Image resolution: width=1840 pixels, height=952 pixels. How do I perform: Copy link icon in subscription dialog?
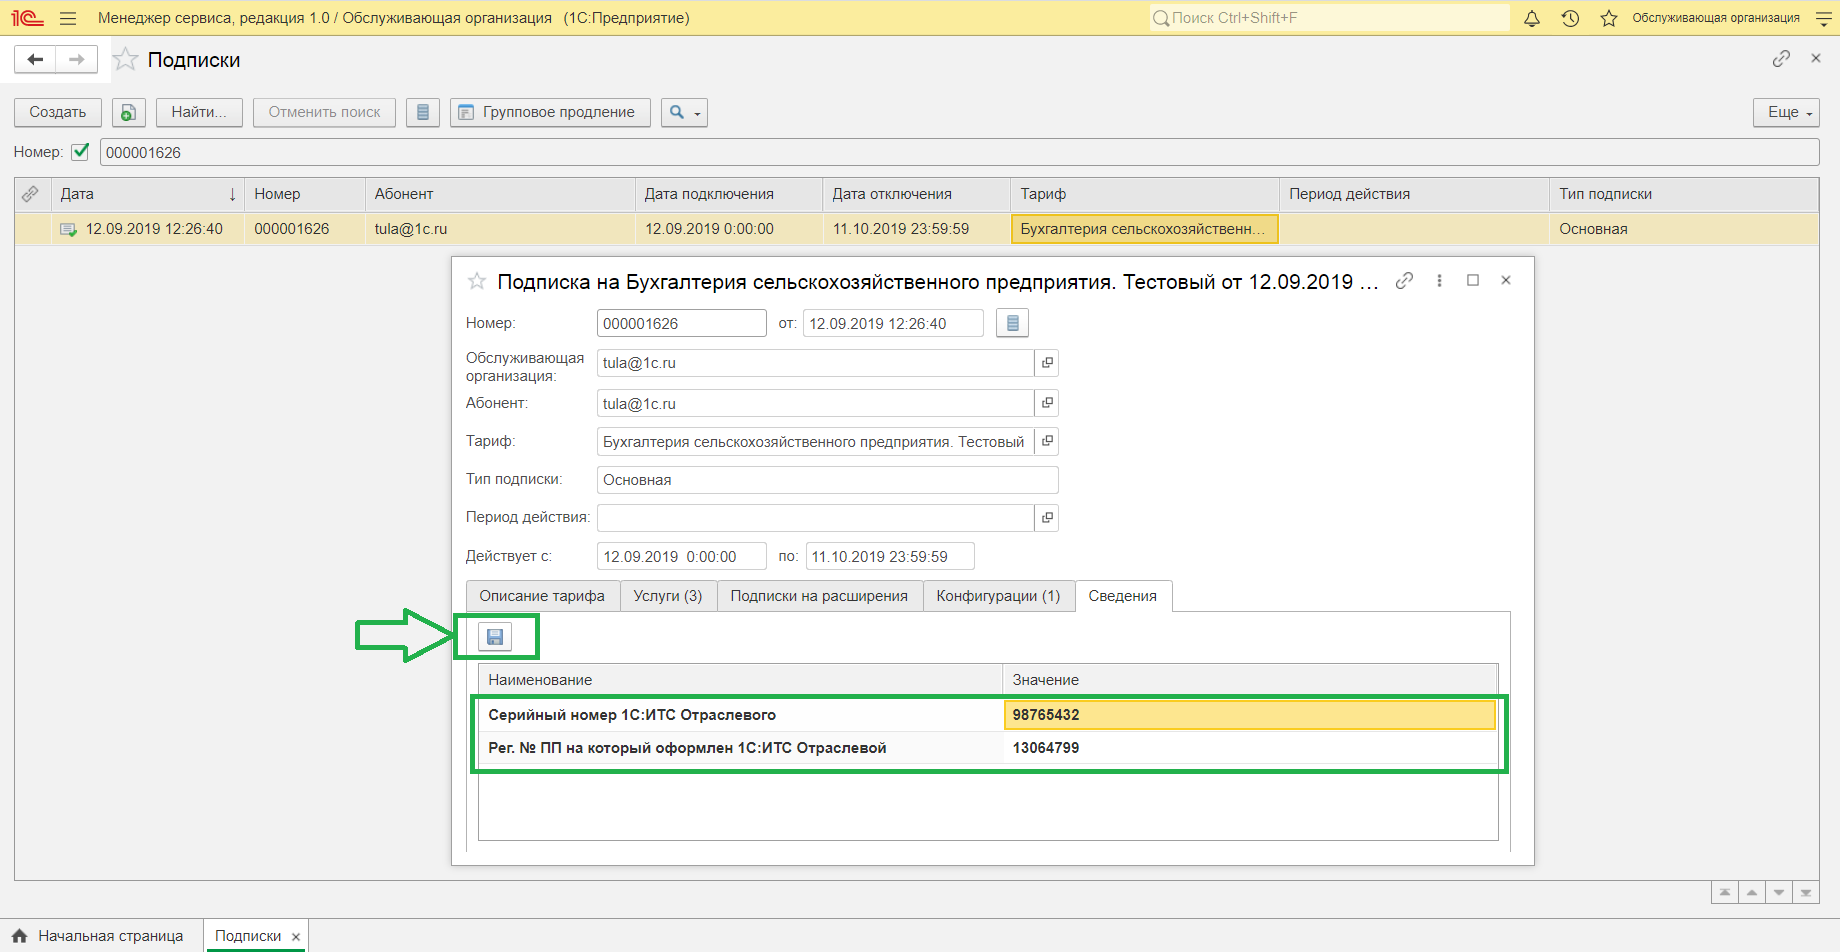[x=1404, y=281]
